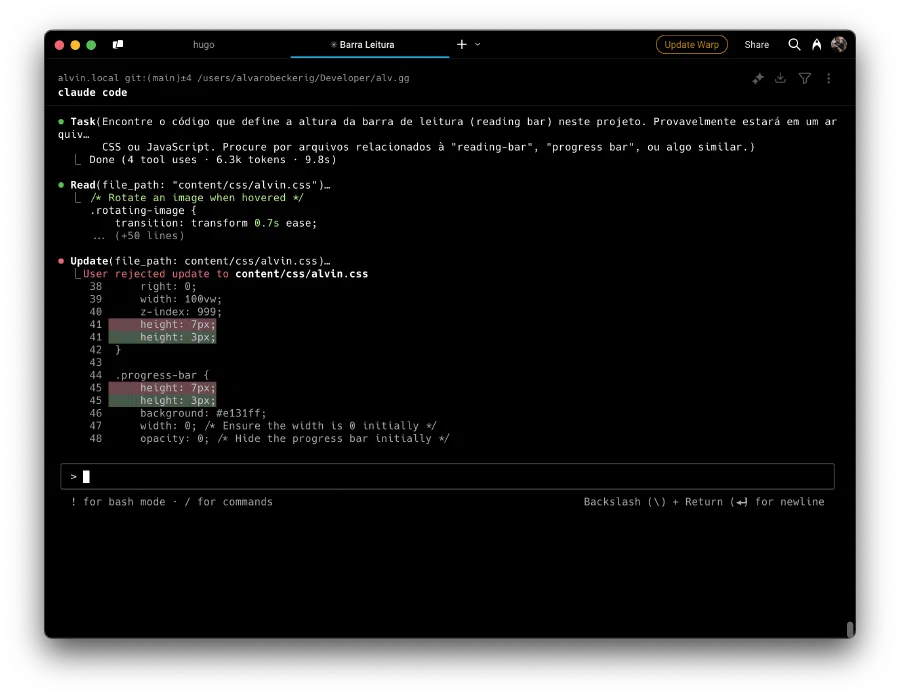Open the Warp AI agent icon
Viewport: 900px width, 697px height.
pyautogui.click(x=816, y=44)
